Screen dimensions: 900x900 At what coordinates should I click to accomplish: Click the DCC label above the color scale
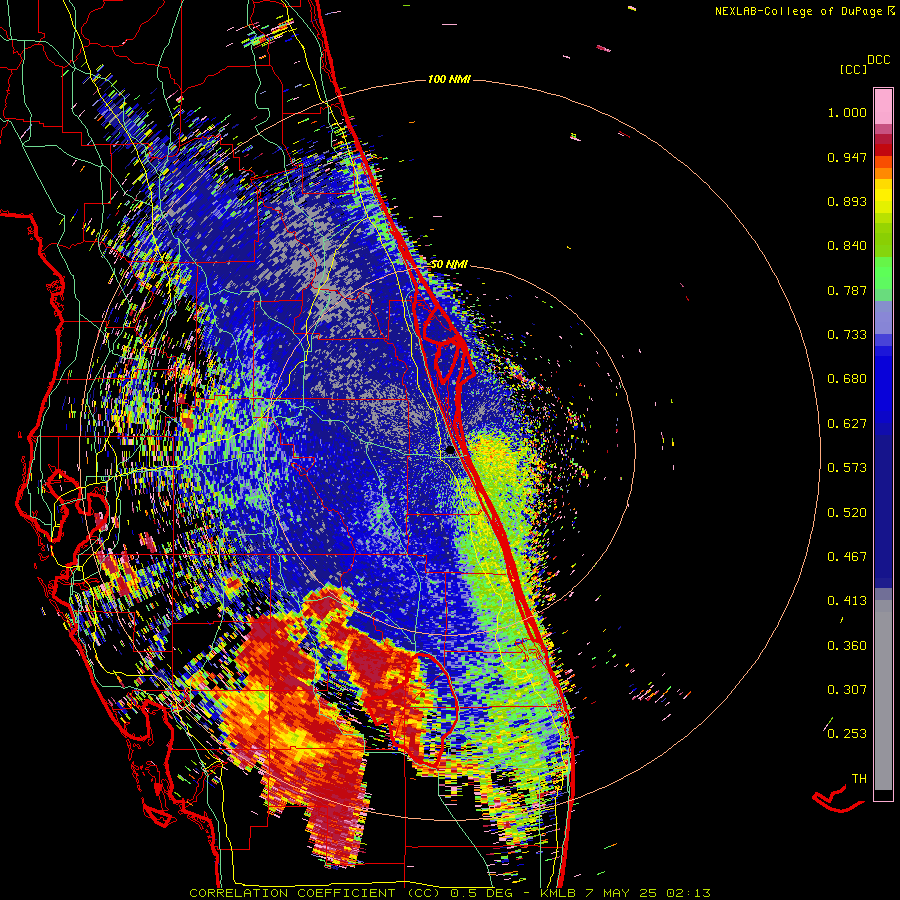coord(878,60)
